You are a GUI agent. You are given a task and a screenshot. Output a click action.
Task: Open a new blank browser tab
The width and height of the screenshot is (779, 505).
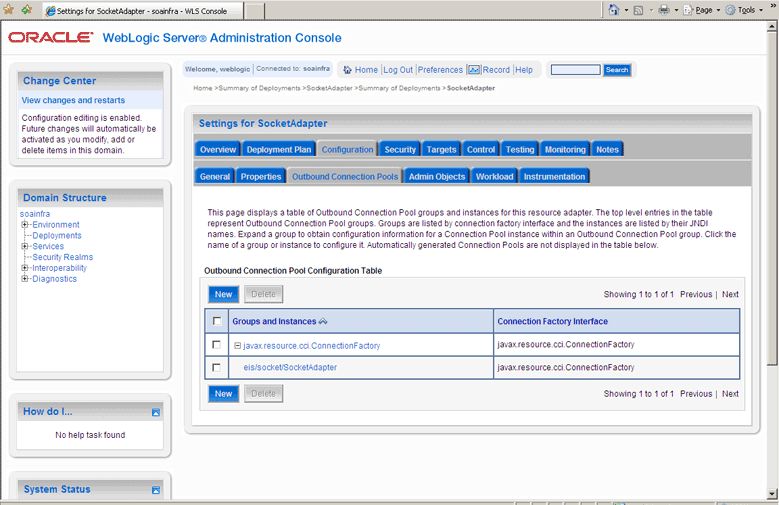tap(254, 11)
